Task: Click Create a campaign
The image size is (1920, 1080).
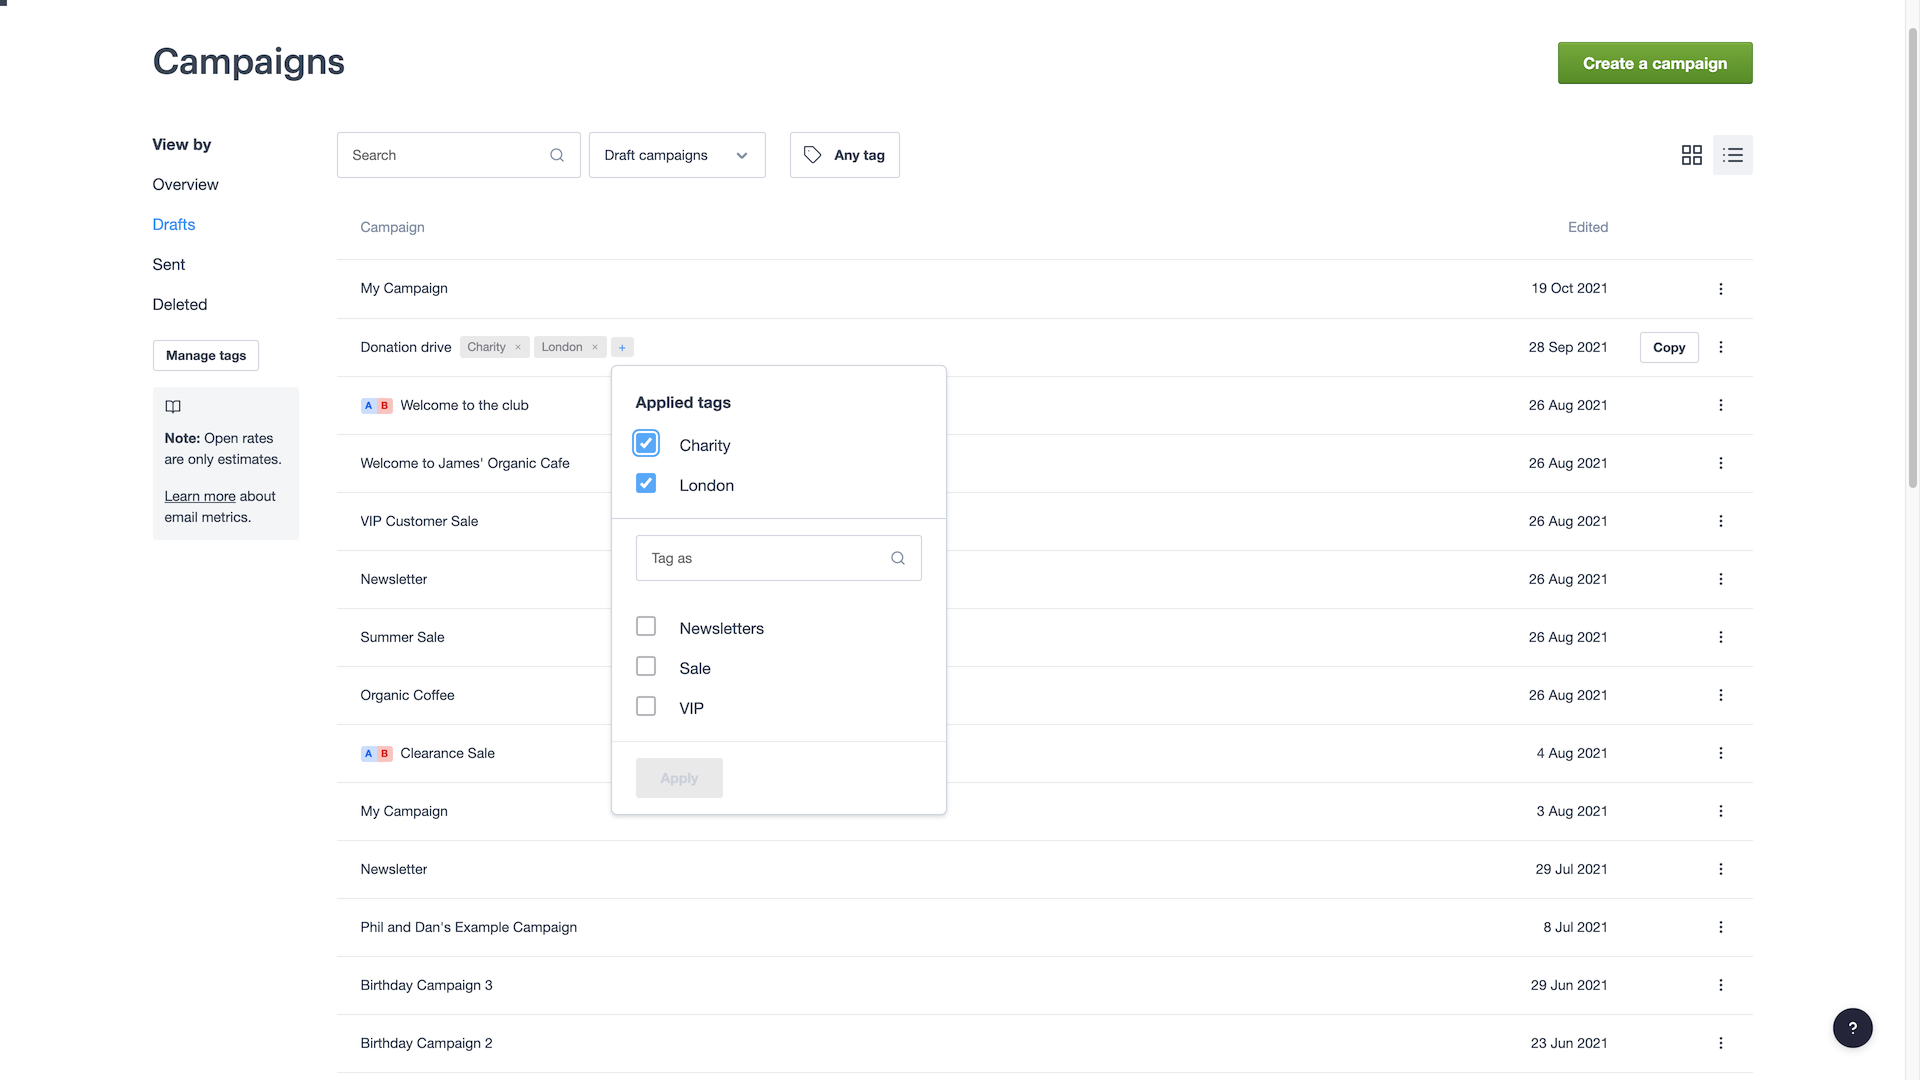Action: (x=1655, y=63)
